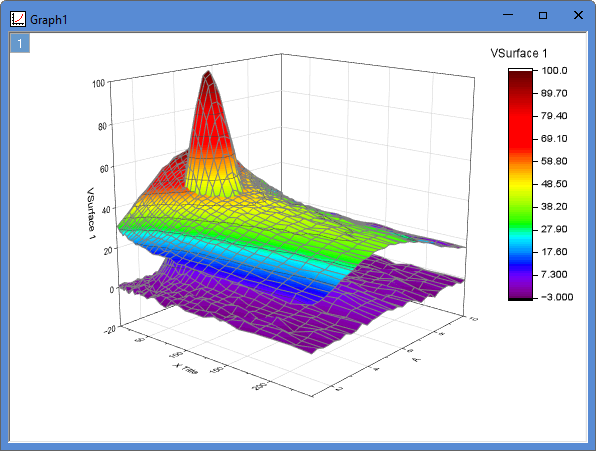Click the Z axis tick label 40
This screenshot has height=451, width=596.
point(106,210)
